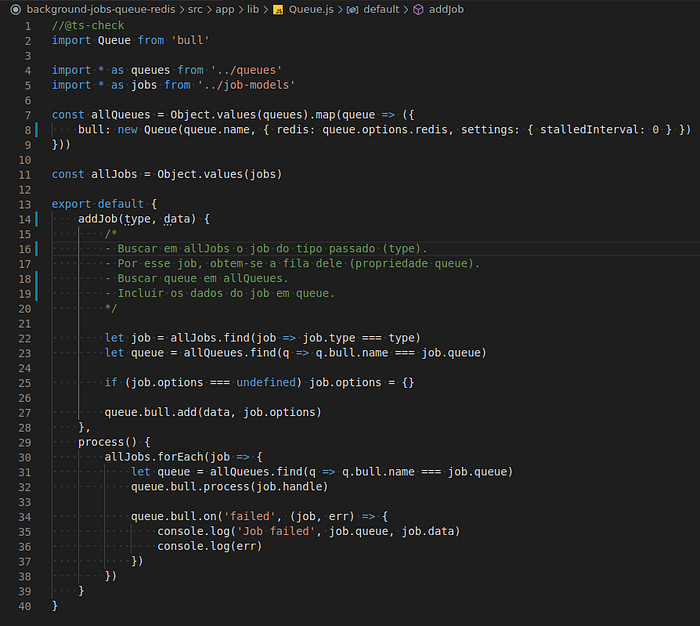The height and width of the screenshot is (626, 700).
Task: Open the Queue.js breadcrumb item
Action: click(311, 9)
